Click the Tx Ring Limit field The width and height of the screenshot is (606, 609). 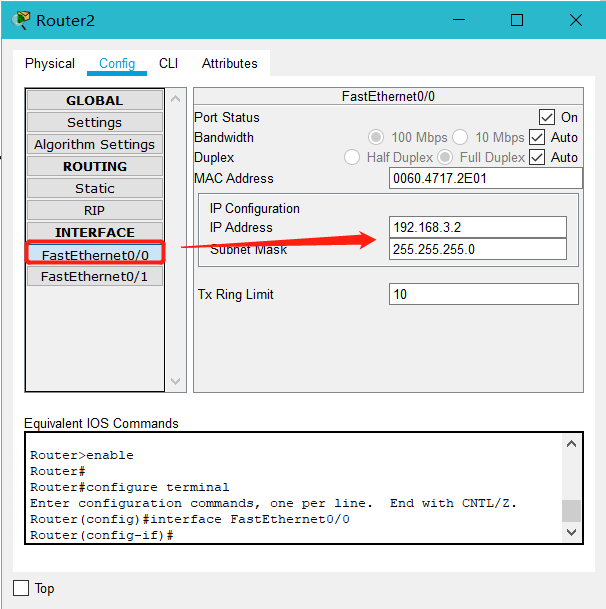[x=484, y=294]
